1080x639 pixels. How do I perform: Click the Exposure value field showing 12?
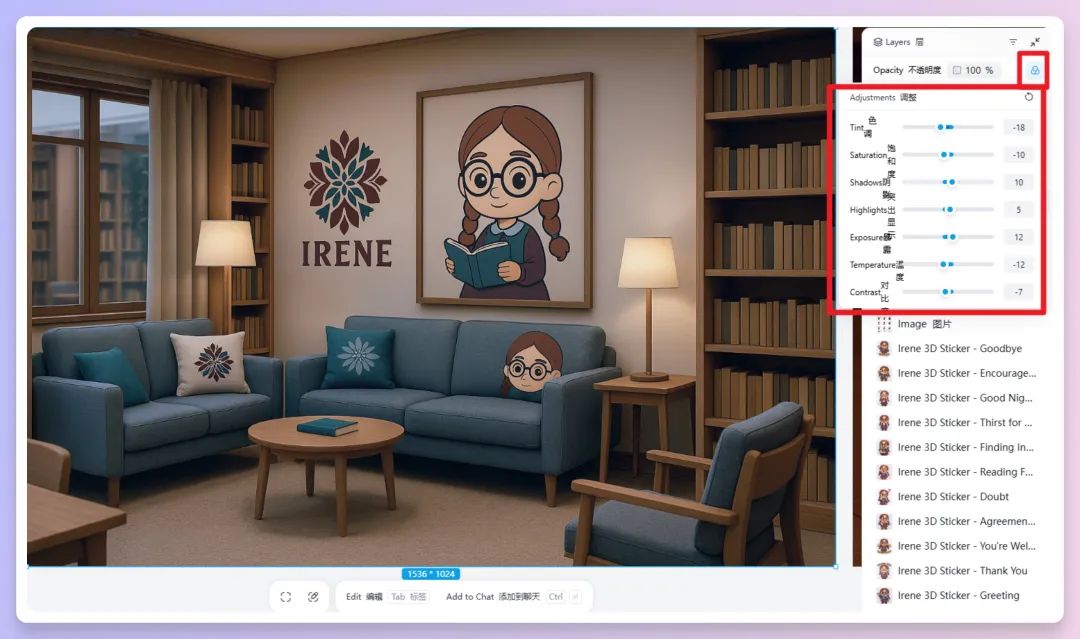[x=1019, y=238]
